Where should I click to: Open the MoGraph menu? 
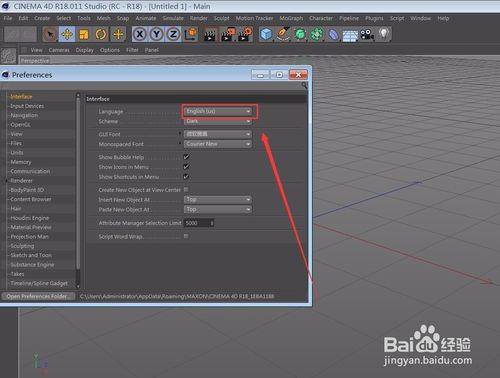[x=291, y=18]
